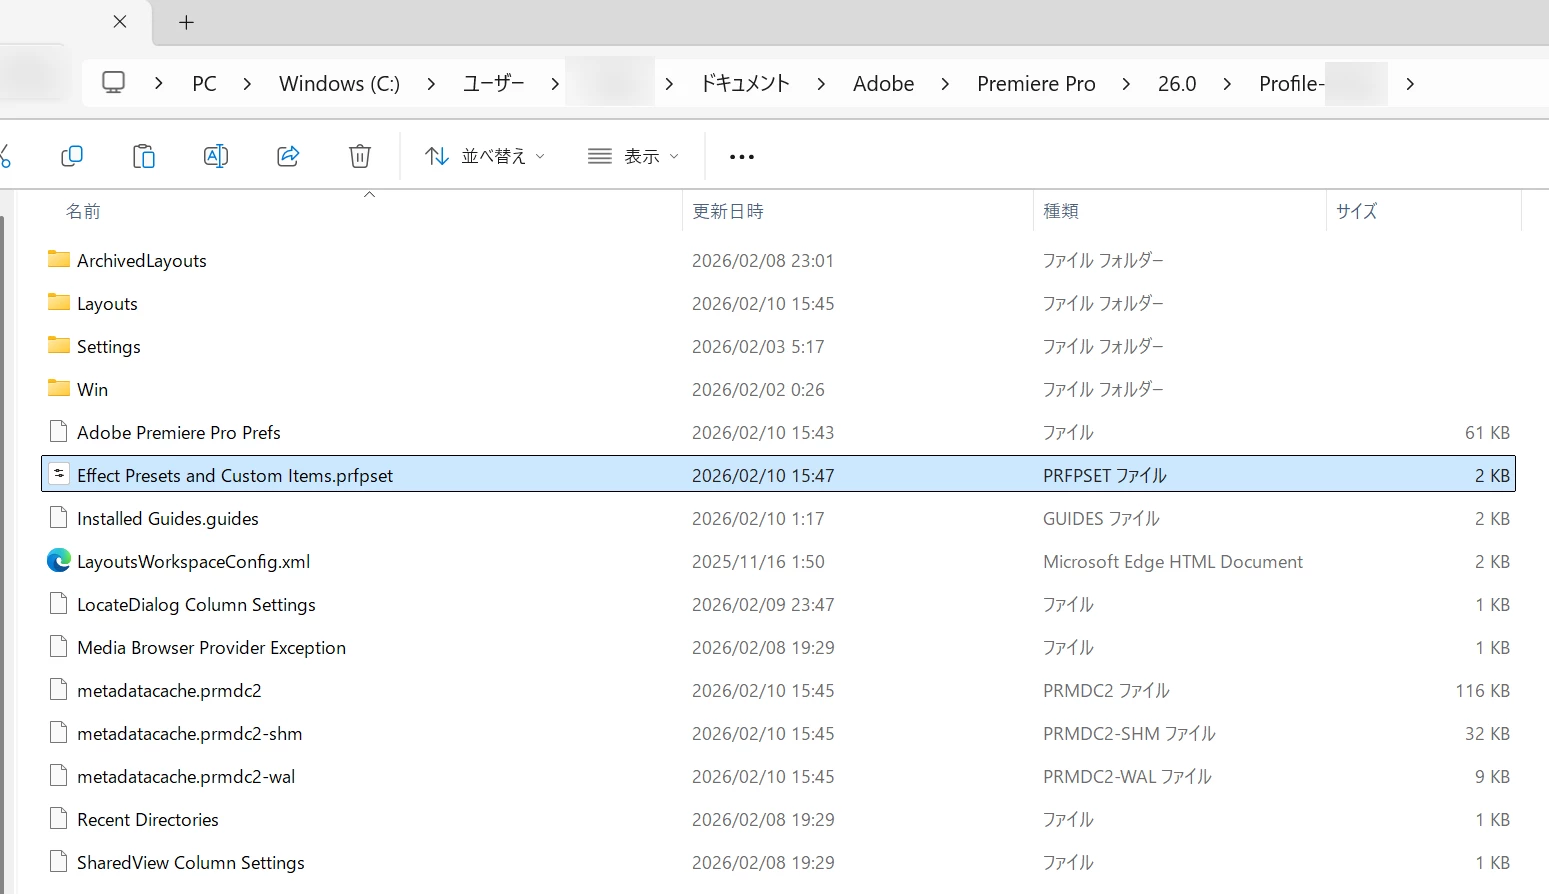Image resolution: width=1549 pixels, height=894 pixels.
Task: Sort by 更新日時 column header
Action: point(728,211)
